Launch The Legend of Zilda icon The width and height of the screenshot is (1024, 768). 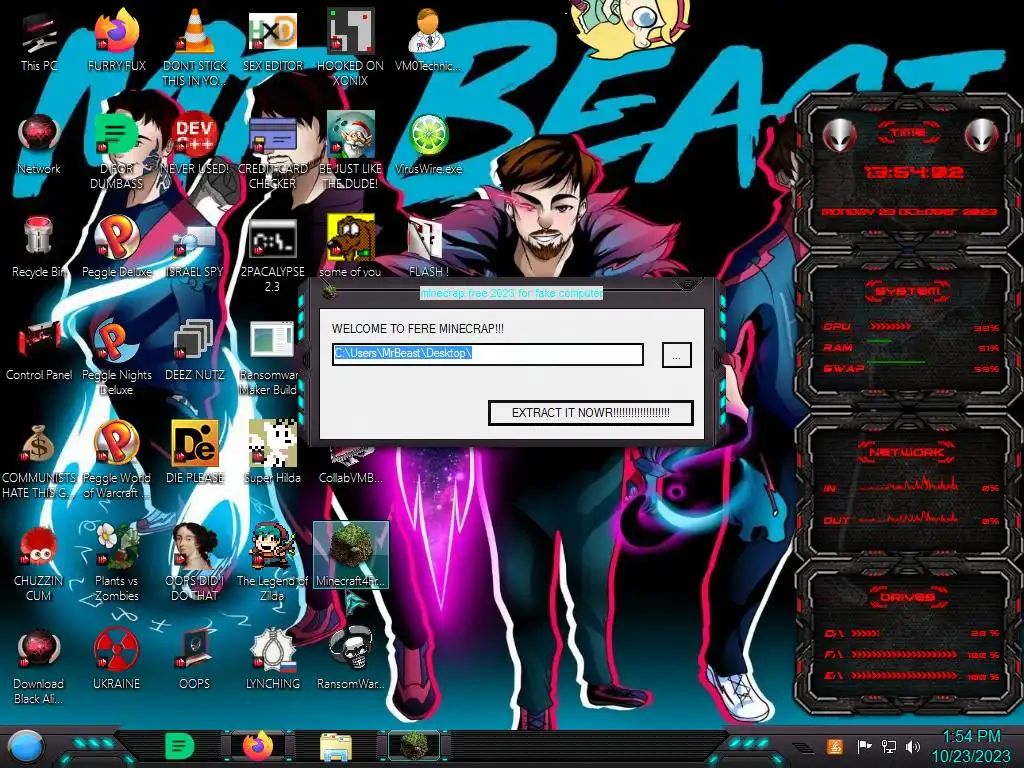point(273,564)
